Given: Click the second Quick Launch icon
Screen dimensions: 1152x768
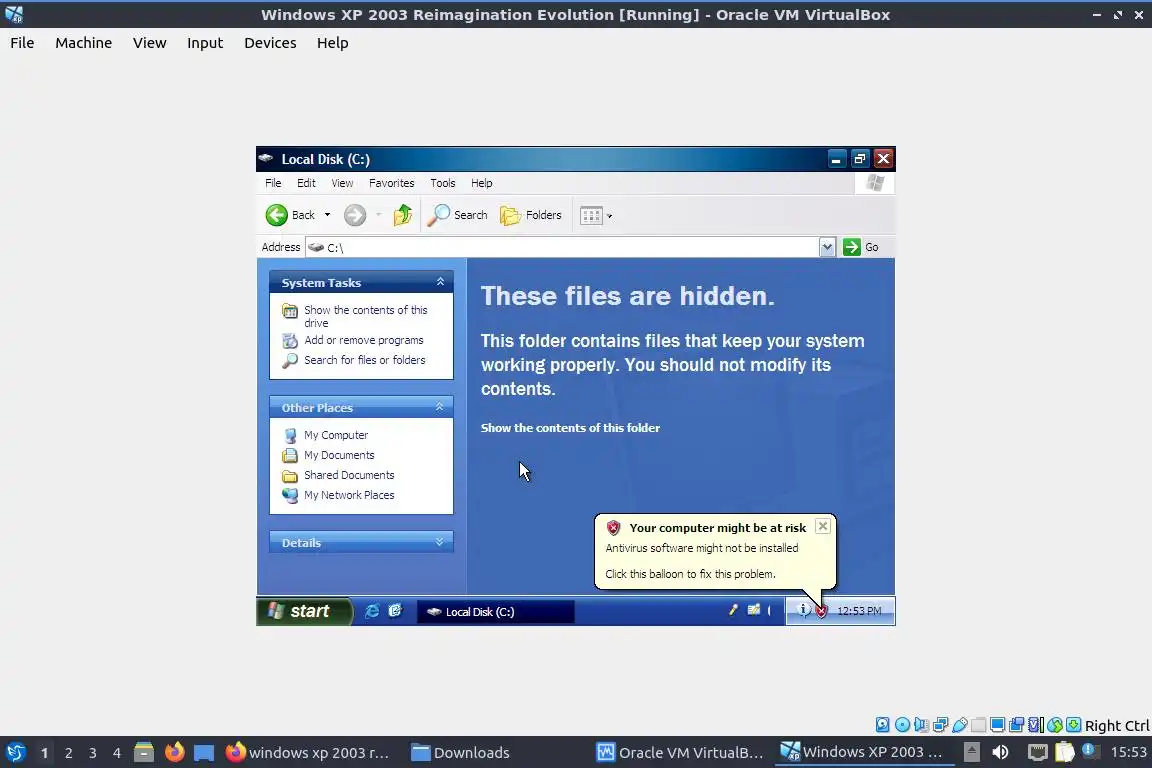Looking at the screenshot, I should coord(395,611).
